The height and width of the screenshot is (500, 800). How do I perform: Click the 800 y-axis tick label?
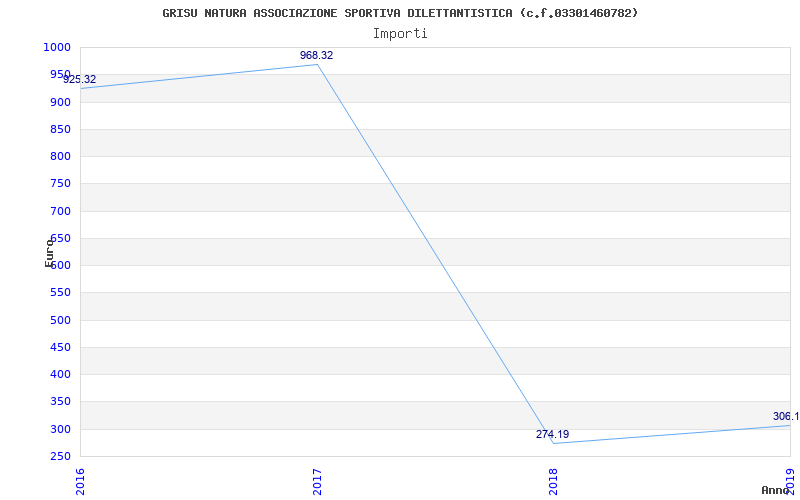pyautogui.click(x=60, y=157)
